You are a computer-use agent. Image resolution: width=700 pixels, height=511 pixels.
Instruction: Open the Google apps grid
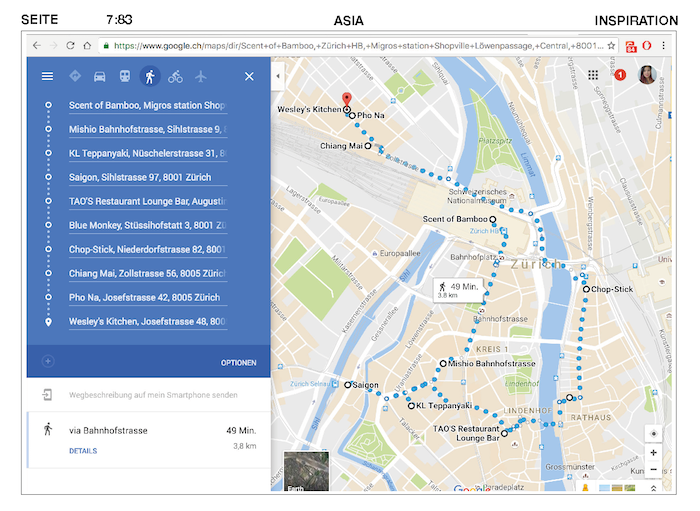coord(593,75)
